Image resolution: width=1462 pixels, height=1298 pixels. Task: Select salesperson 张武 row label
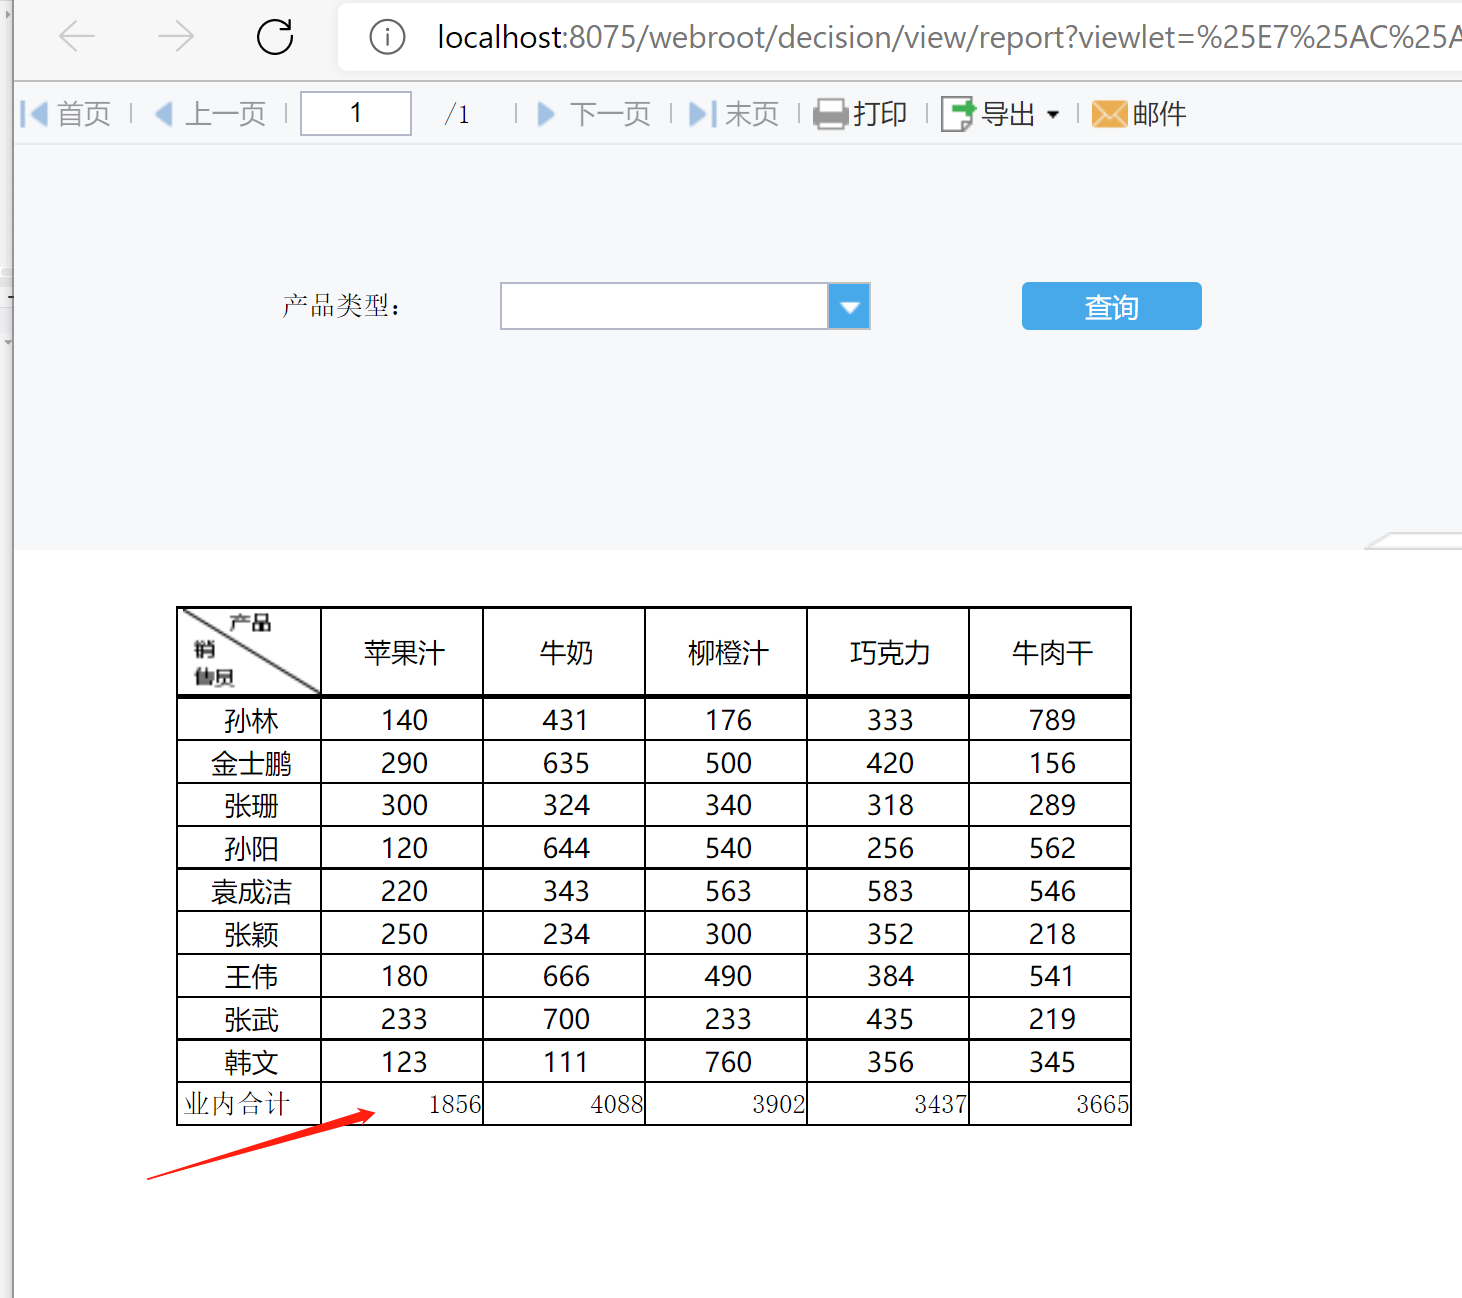pyautogui.click(x=250, y=1019)
